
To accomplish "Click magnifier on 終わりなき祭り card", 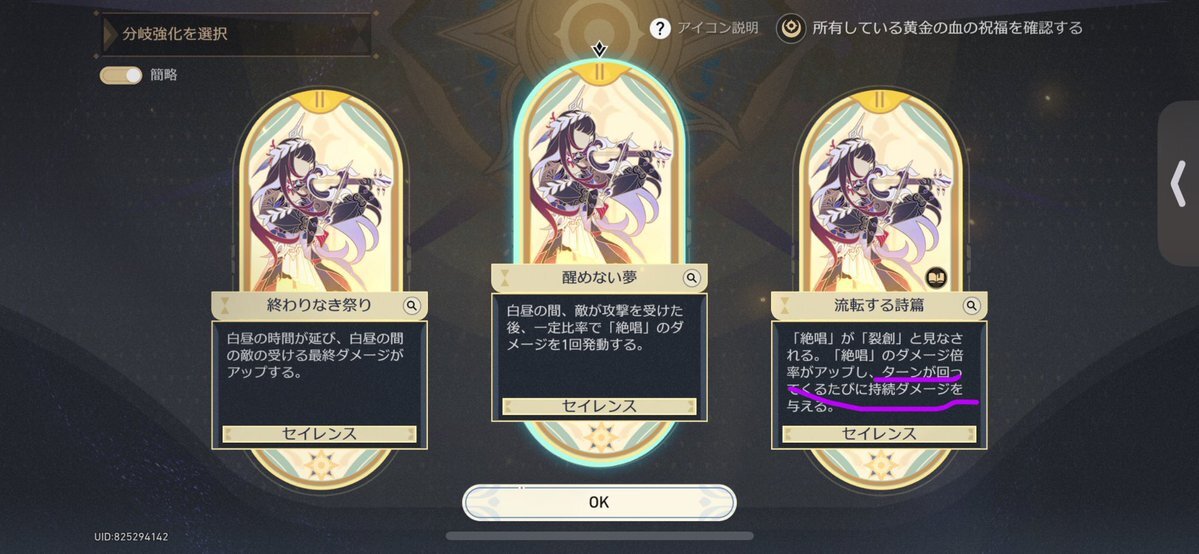I will 411,306.
